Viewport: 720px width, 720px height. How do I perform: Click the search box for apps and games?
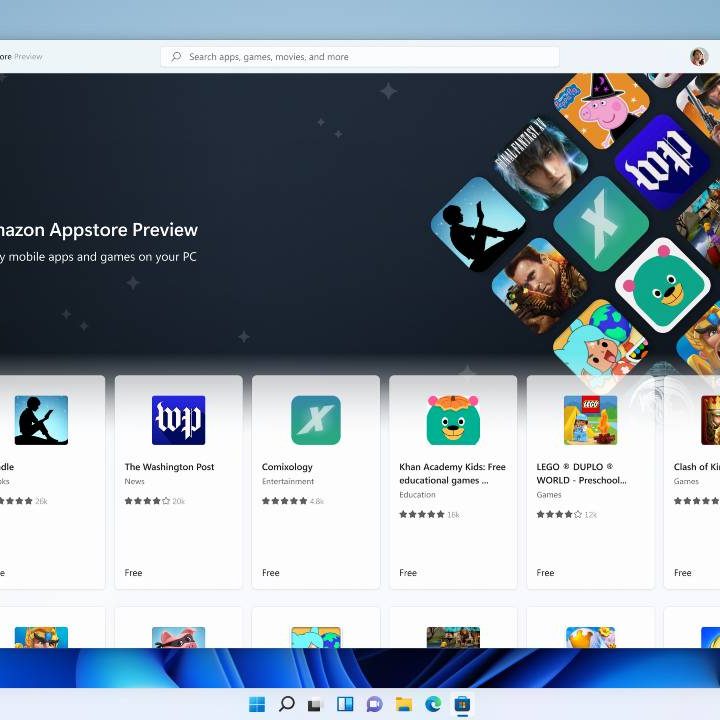360,56
